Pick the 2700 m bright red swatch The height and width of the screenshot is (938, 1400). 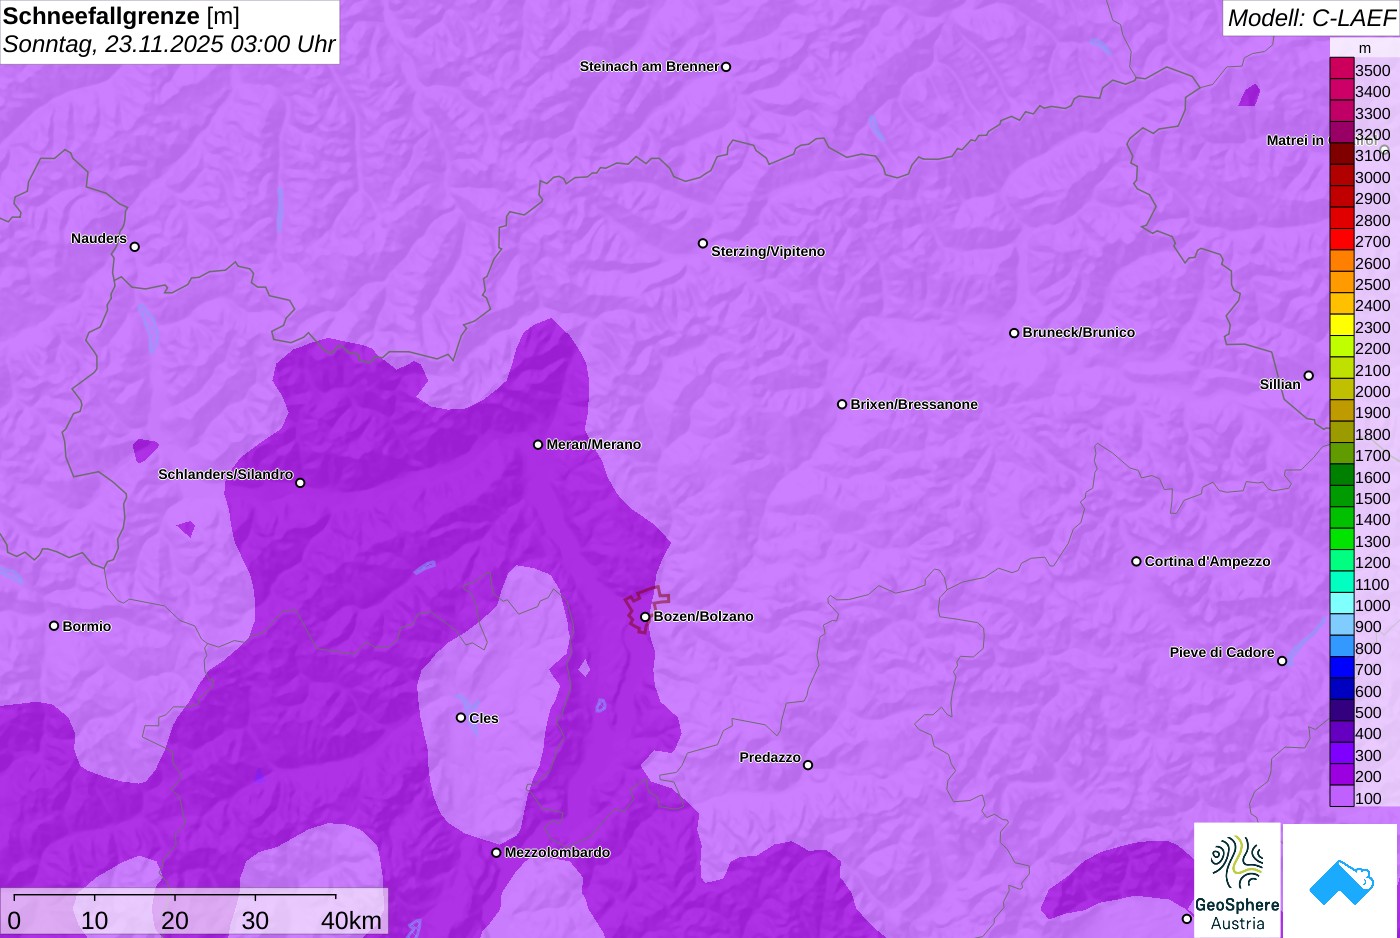[x=1342, y=240]
